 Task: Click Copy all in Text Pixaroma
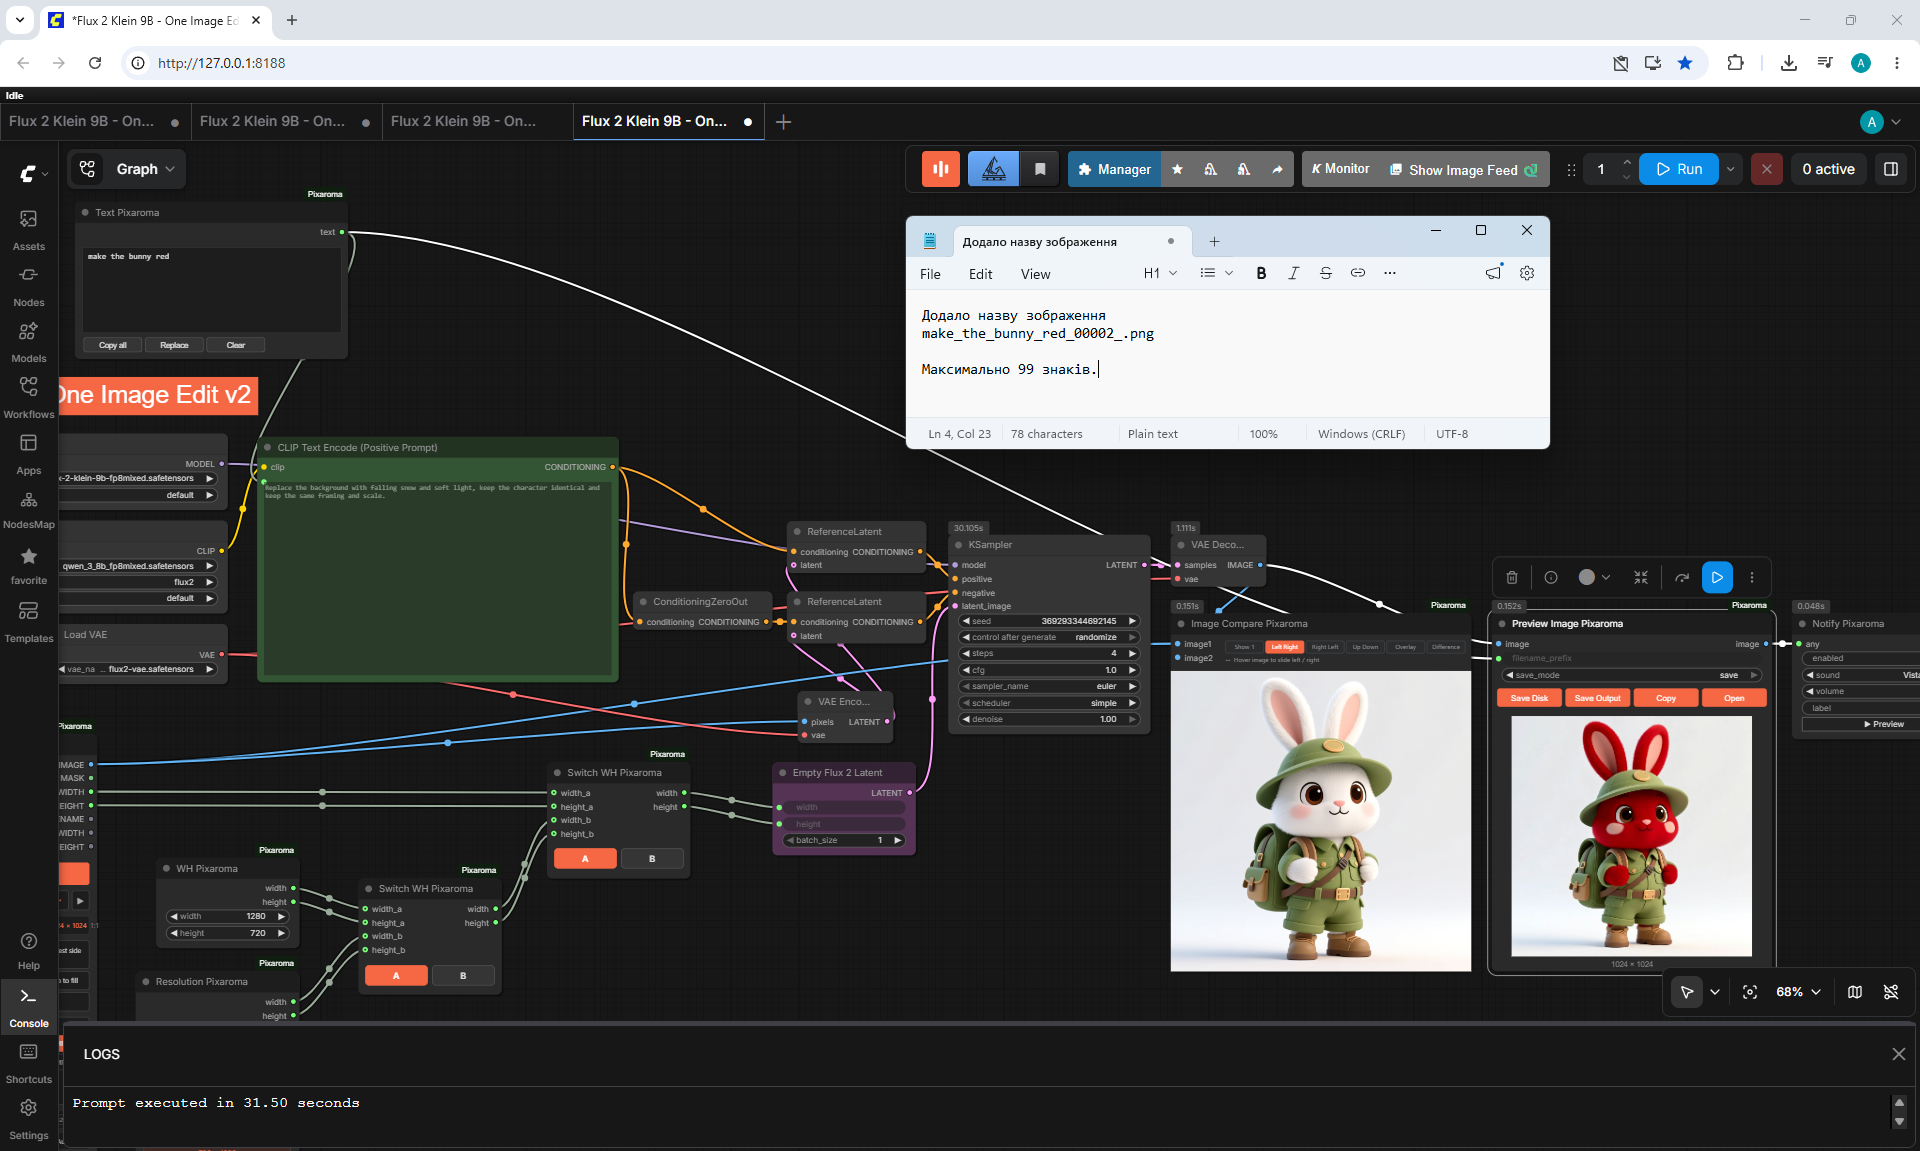pyautogui.click(x=113, y=345)
